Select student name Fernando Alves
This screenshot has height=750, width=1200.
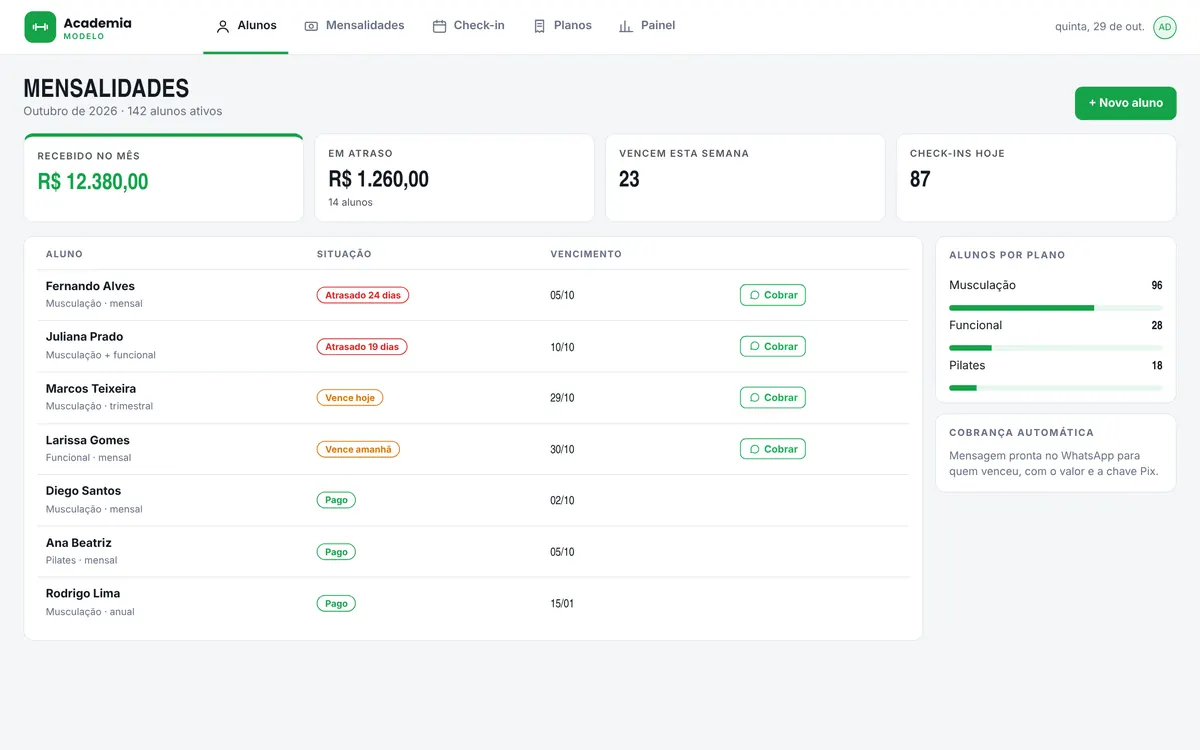point(90,286)
